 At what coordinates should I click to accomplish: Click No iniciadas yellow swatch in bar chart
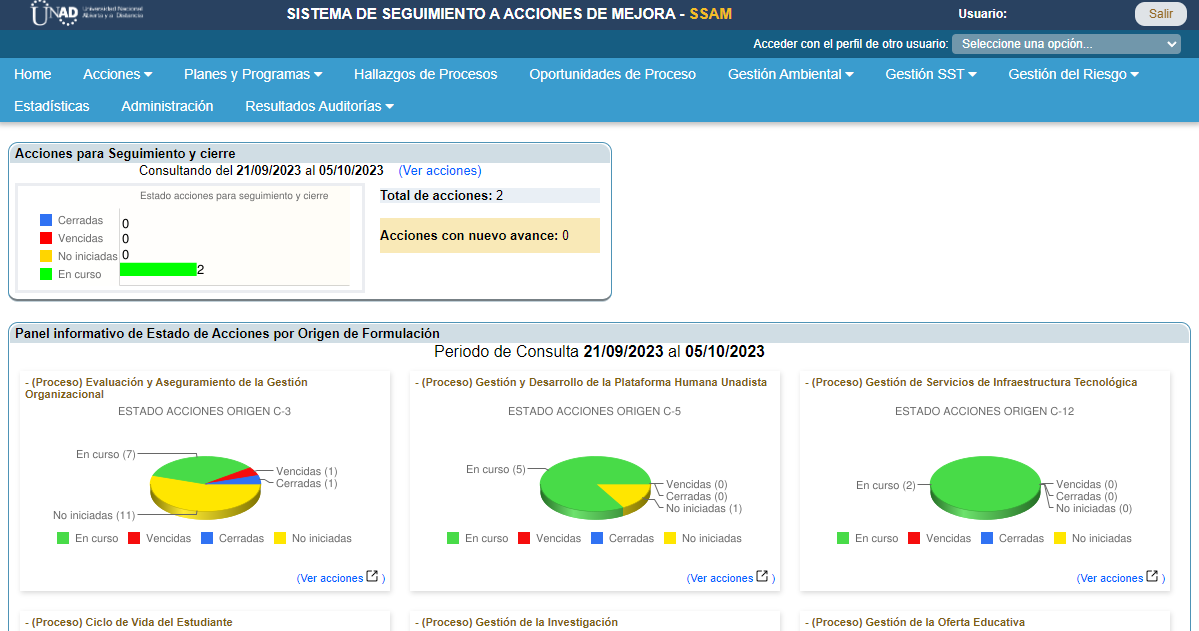(x=46, y=256)
